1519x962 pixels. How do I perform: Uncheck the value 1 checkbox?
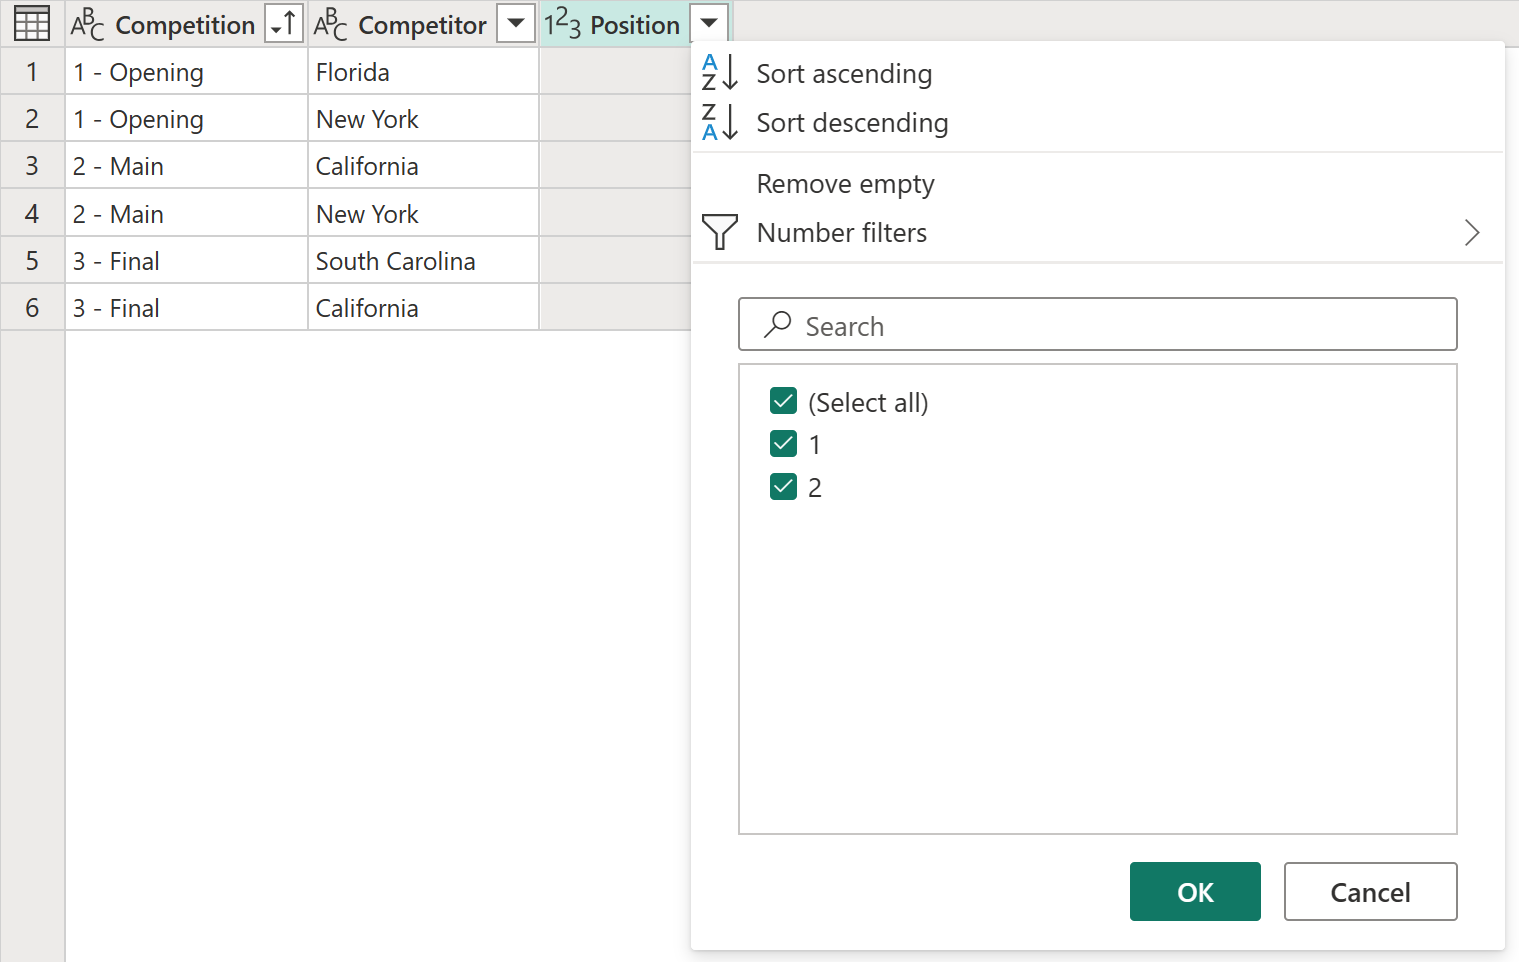(784, 443)
